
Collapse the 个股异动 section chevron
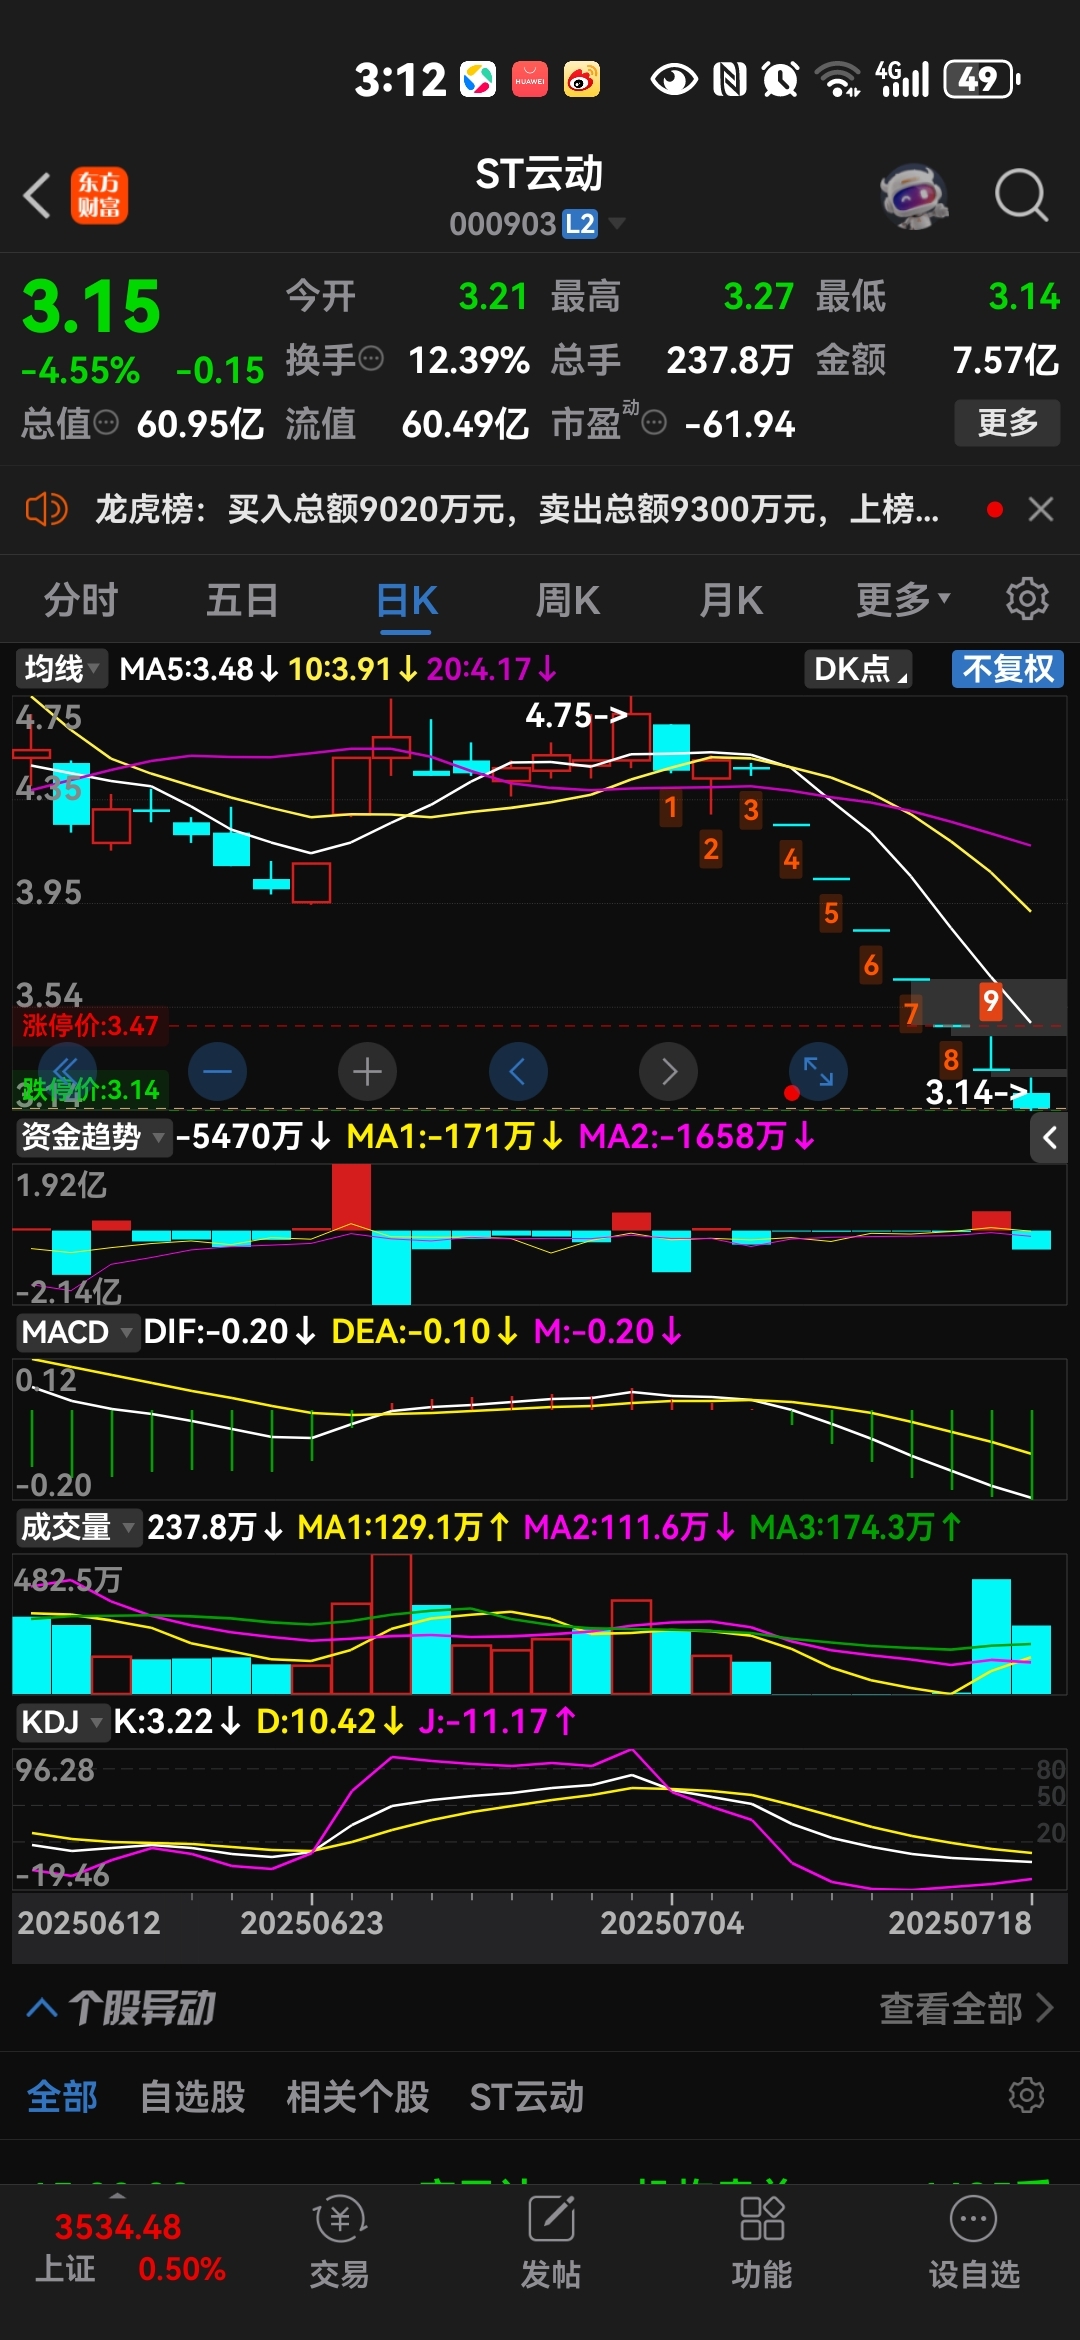pyautogui.click(x=42, y=2007)
